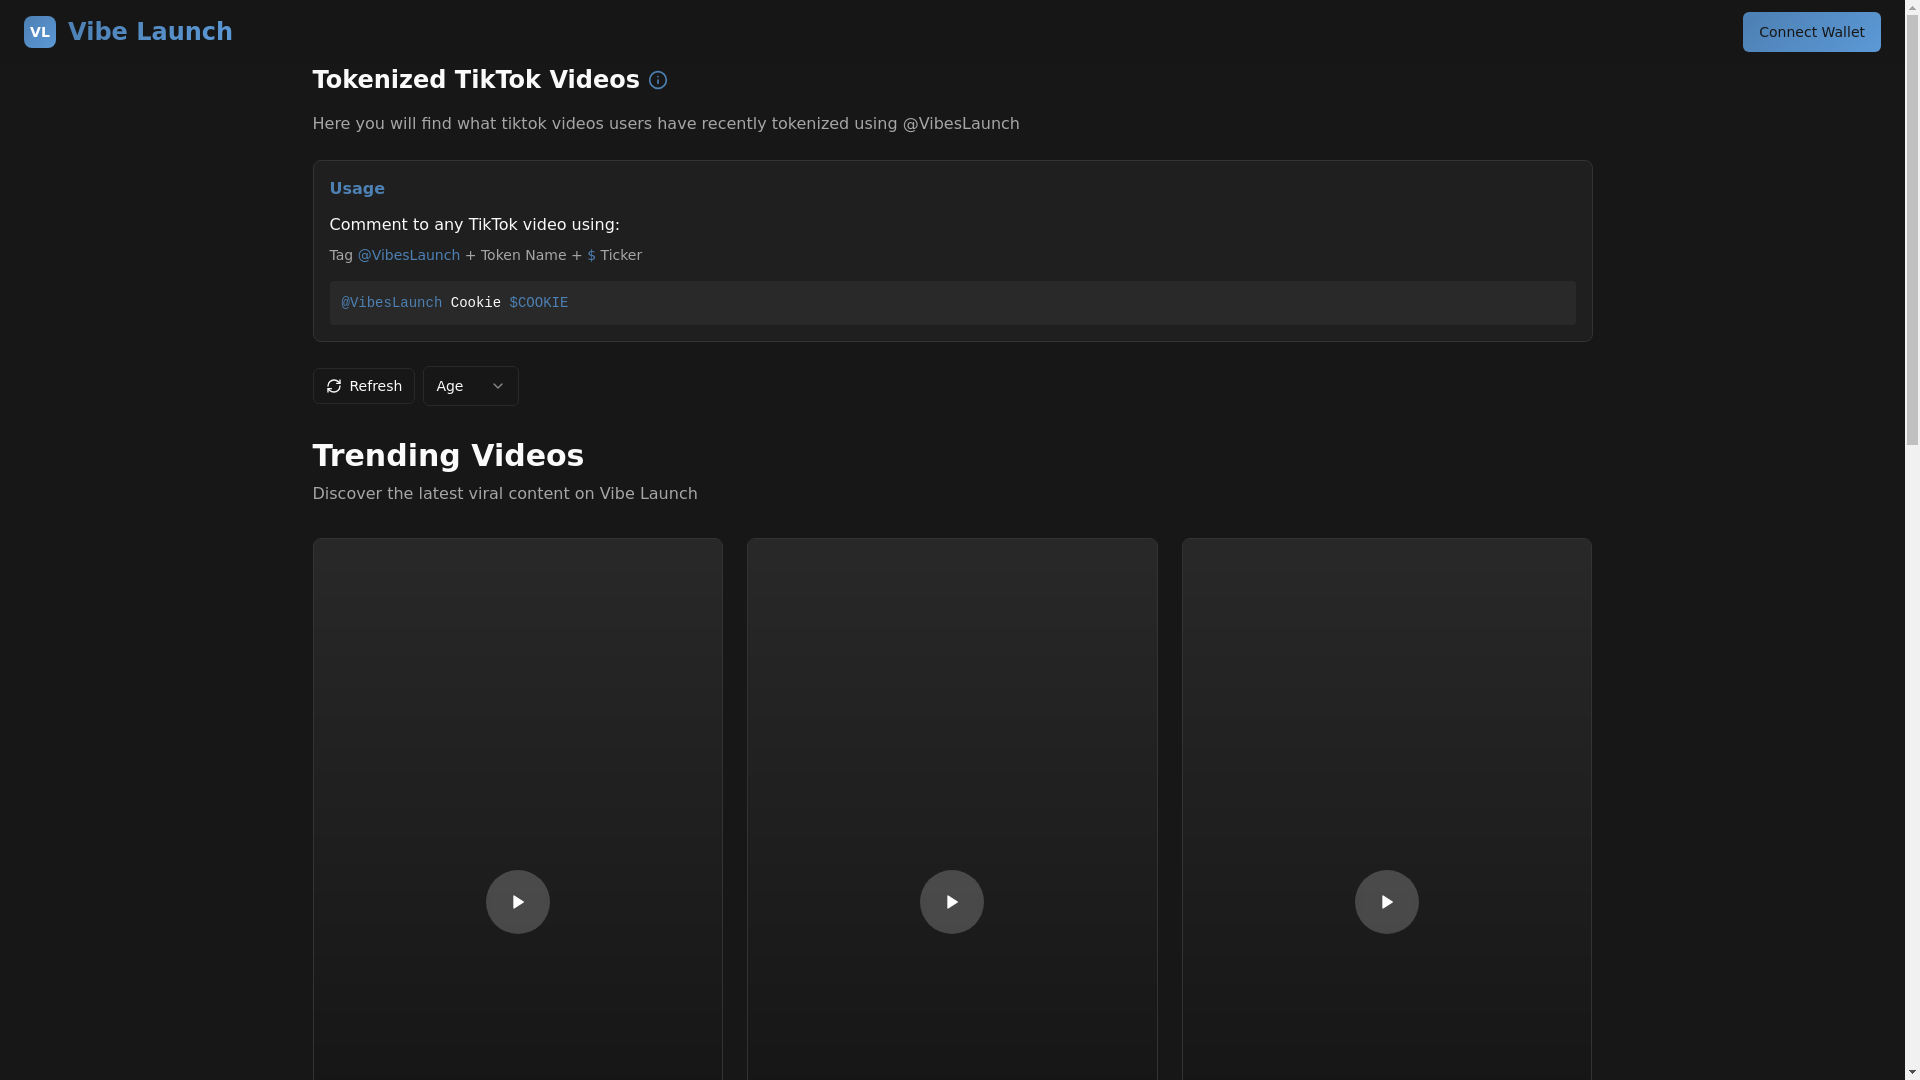
Task: Click the VL logo icon
Action: [40, 32]
